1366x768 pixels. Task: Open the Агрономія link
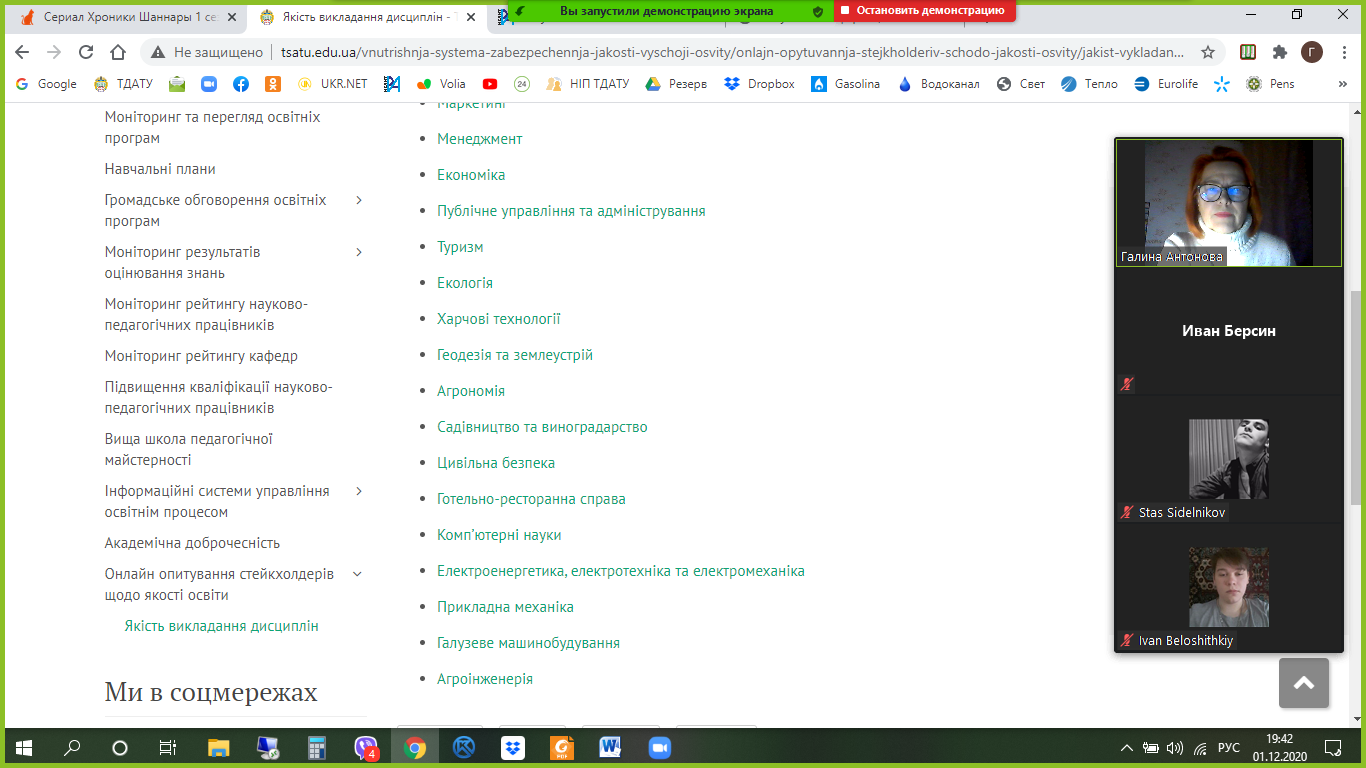[471, 391]
